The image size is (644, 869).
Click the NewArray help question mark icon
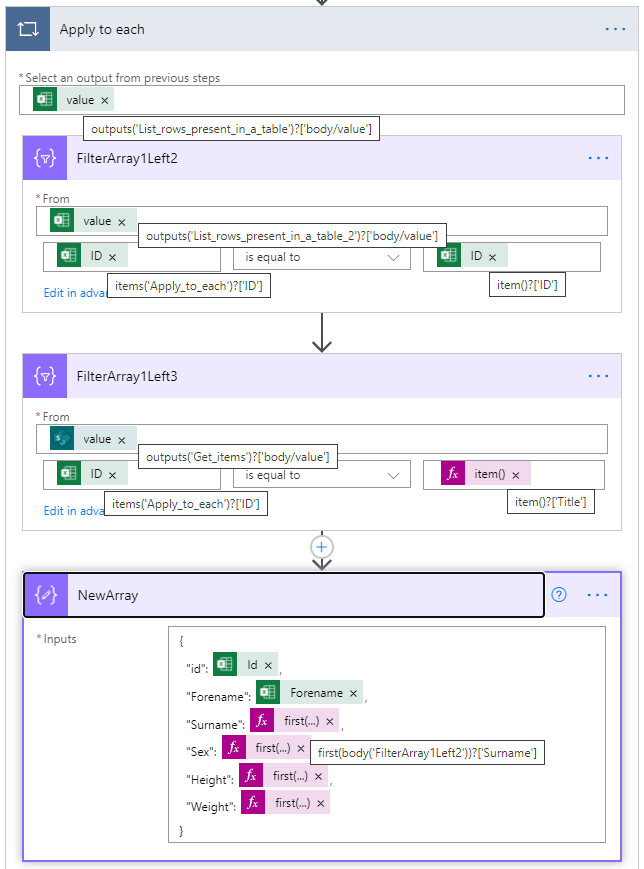[559, 595]
